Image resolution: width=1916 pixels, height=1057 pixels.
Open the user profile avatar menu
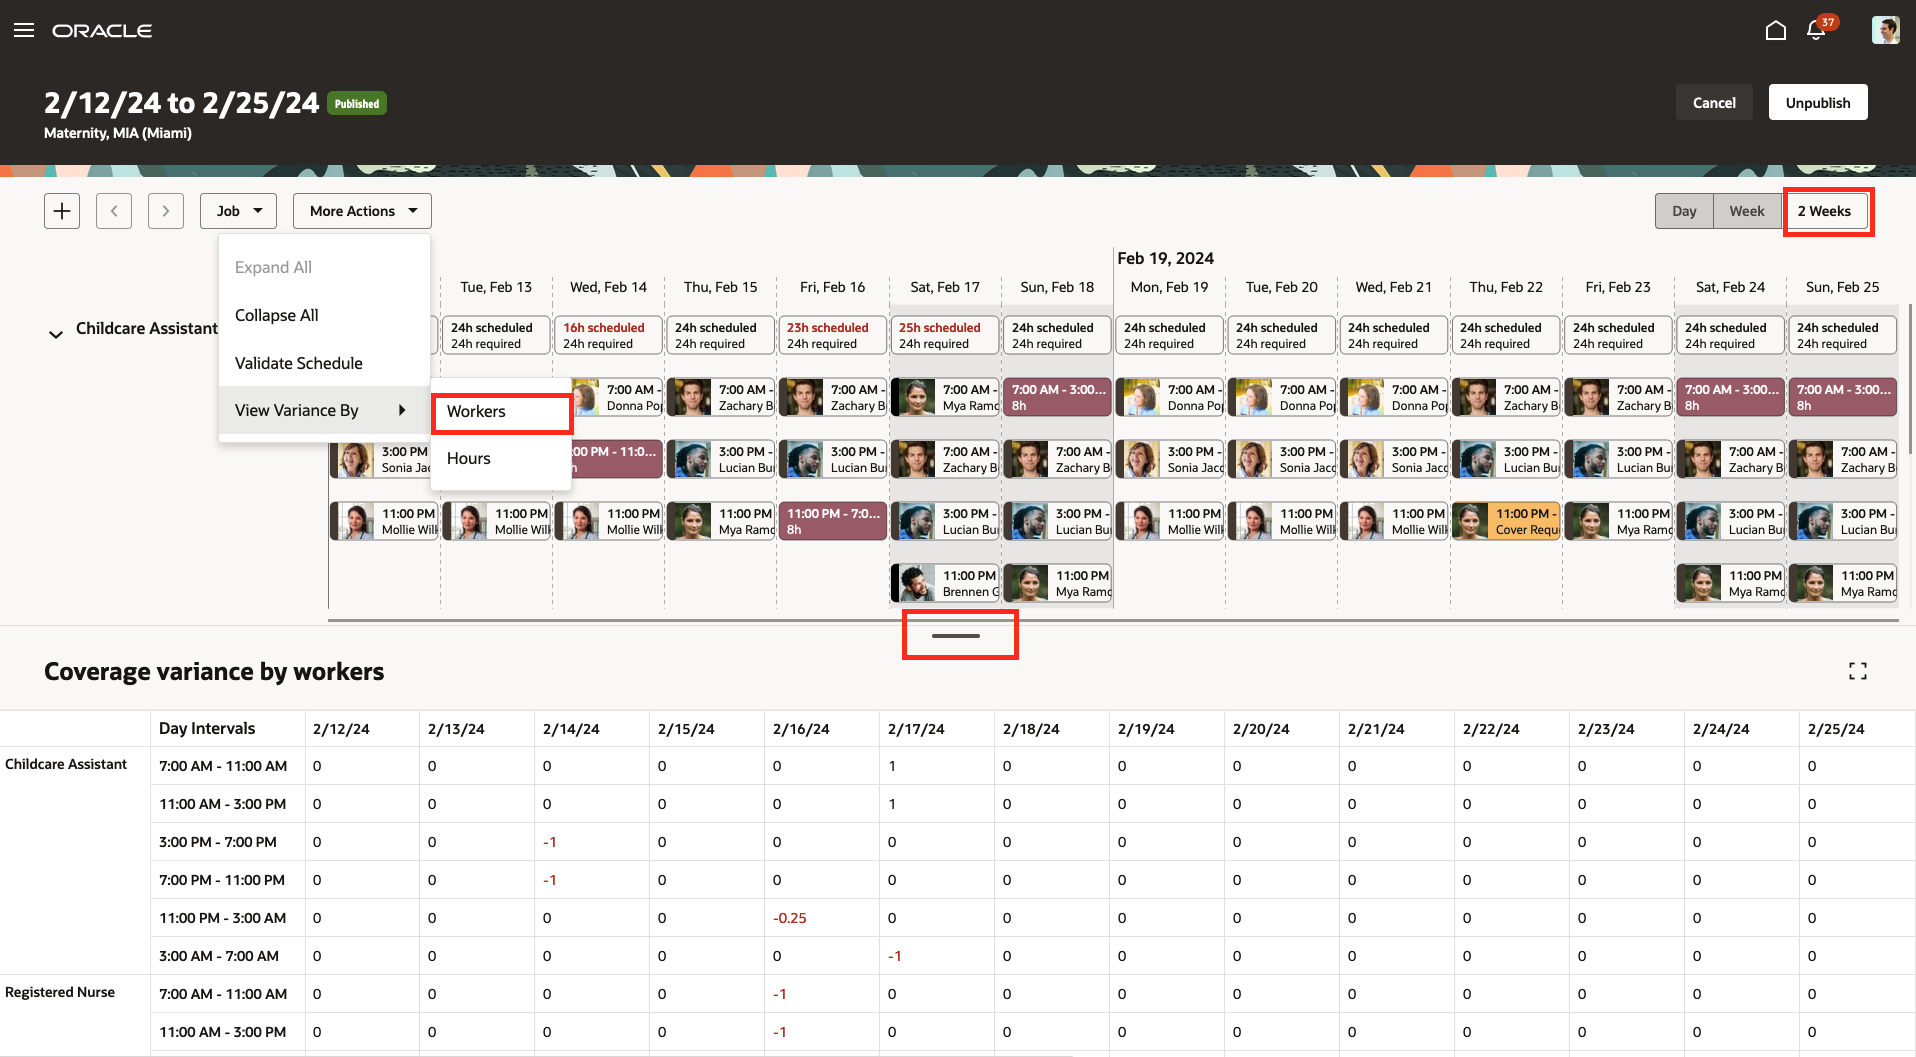point(1886,30)
